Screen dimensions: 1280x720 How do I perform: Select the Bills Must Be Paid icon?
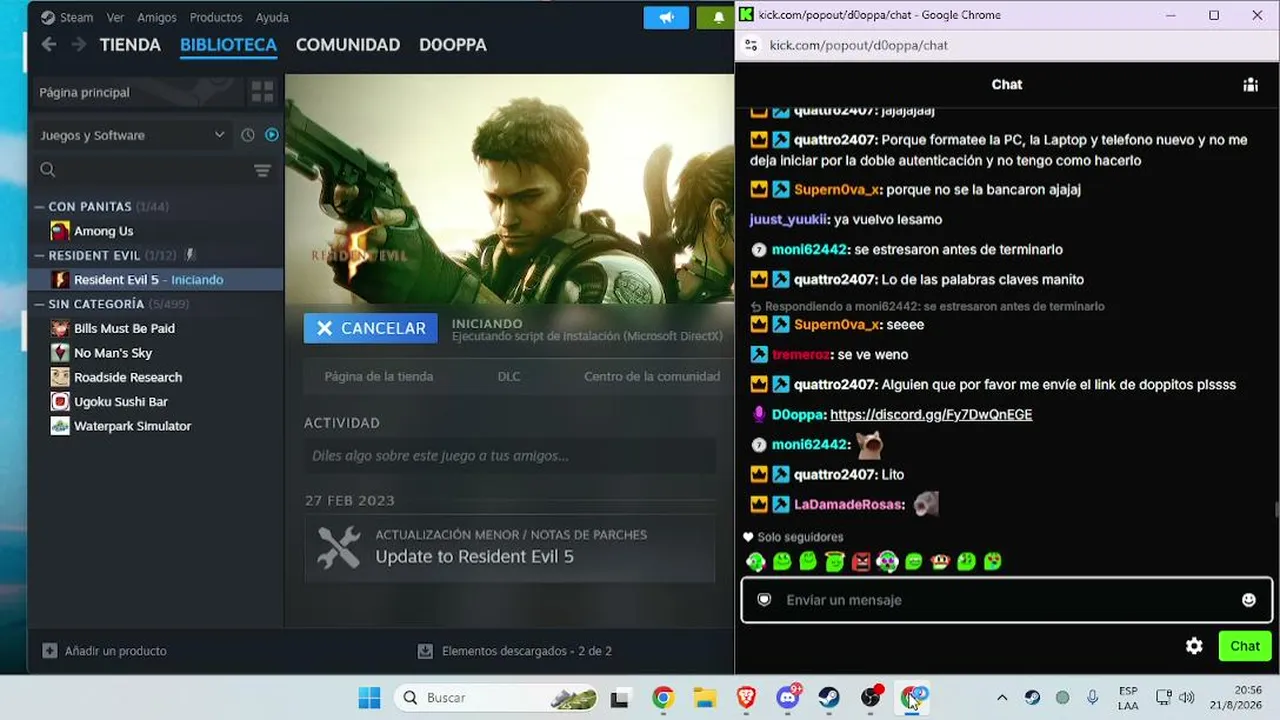(x=60, y=328)
